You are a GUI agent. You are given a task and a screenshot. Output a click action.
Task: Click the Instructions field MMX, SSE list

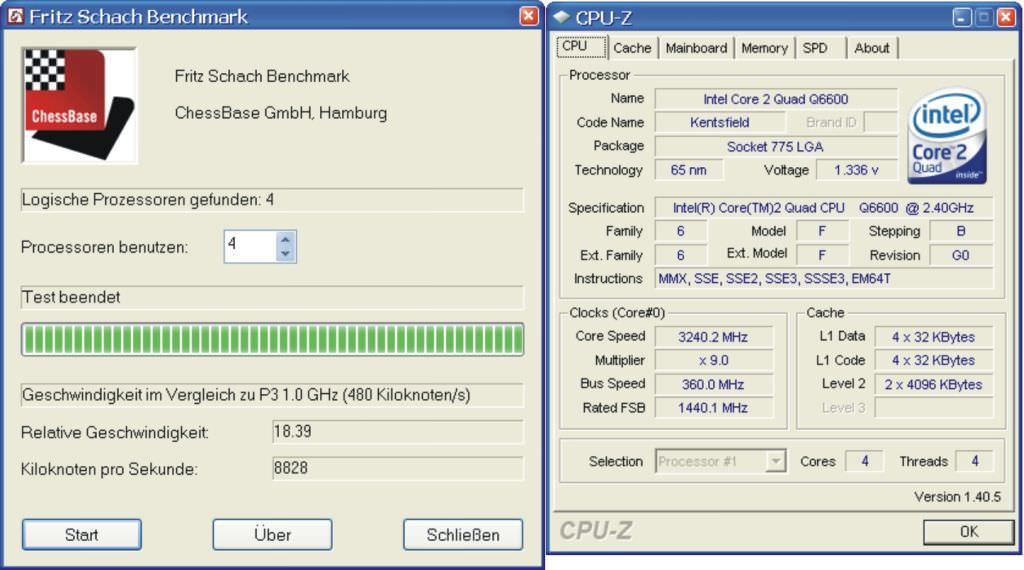coord(824,279)
